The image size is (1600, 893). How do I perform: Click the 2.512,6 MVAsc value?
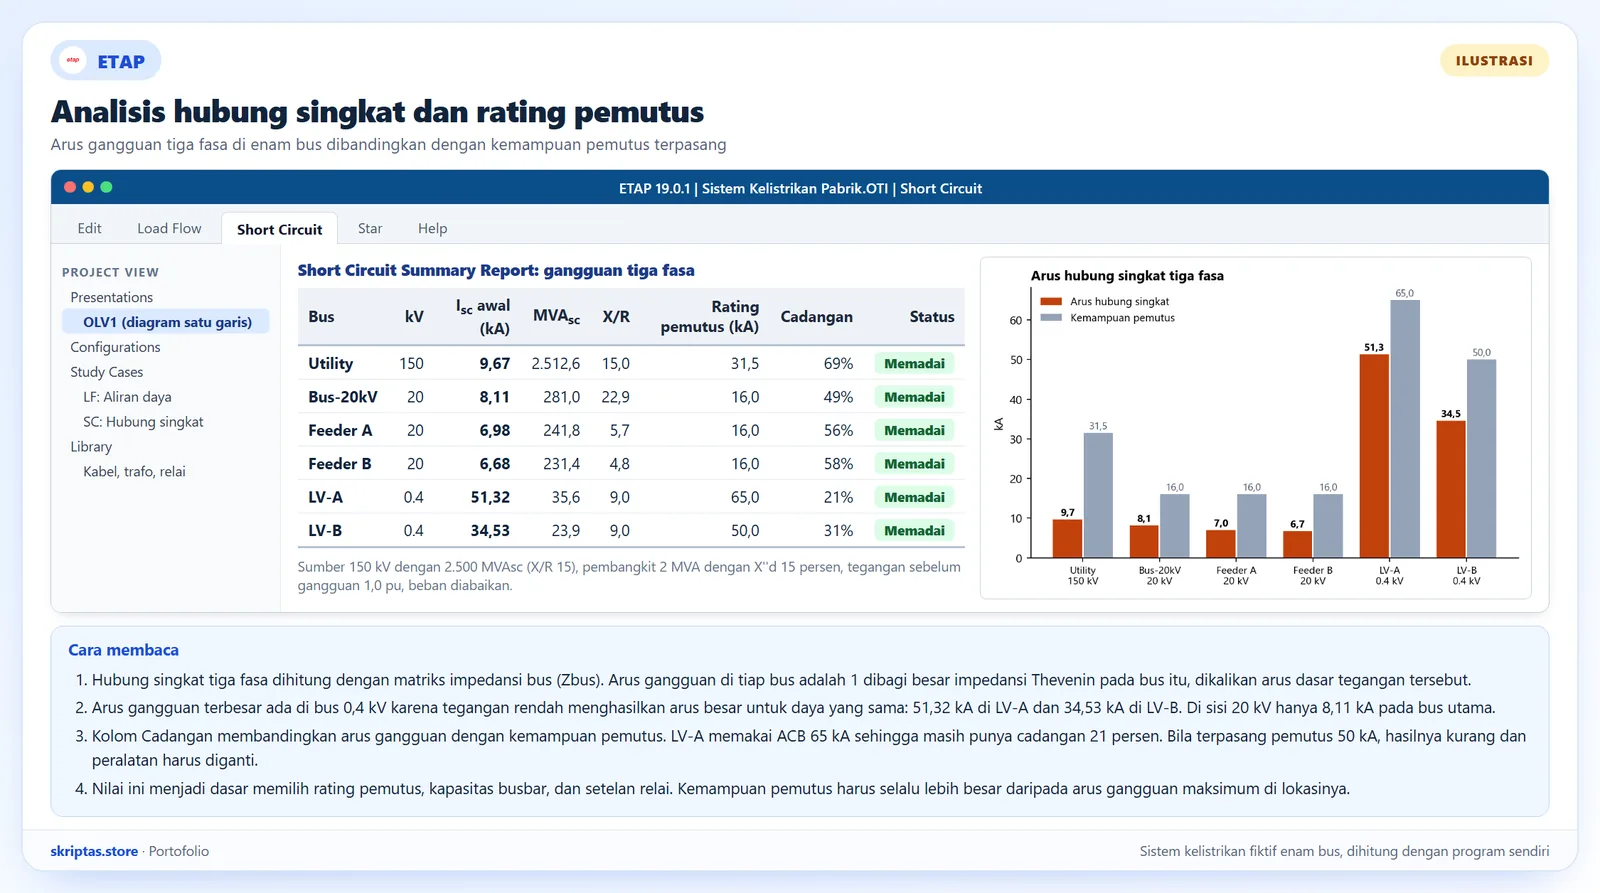pos(555,363)
